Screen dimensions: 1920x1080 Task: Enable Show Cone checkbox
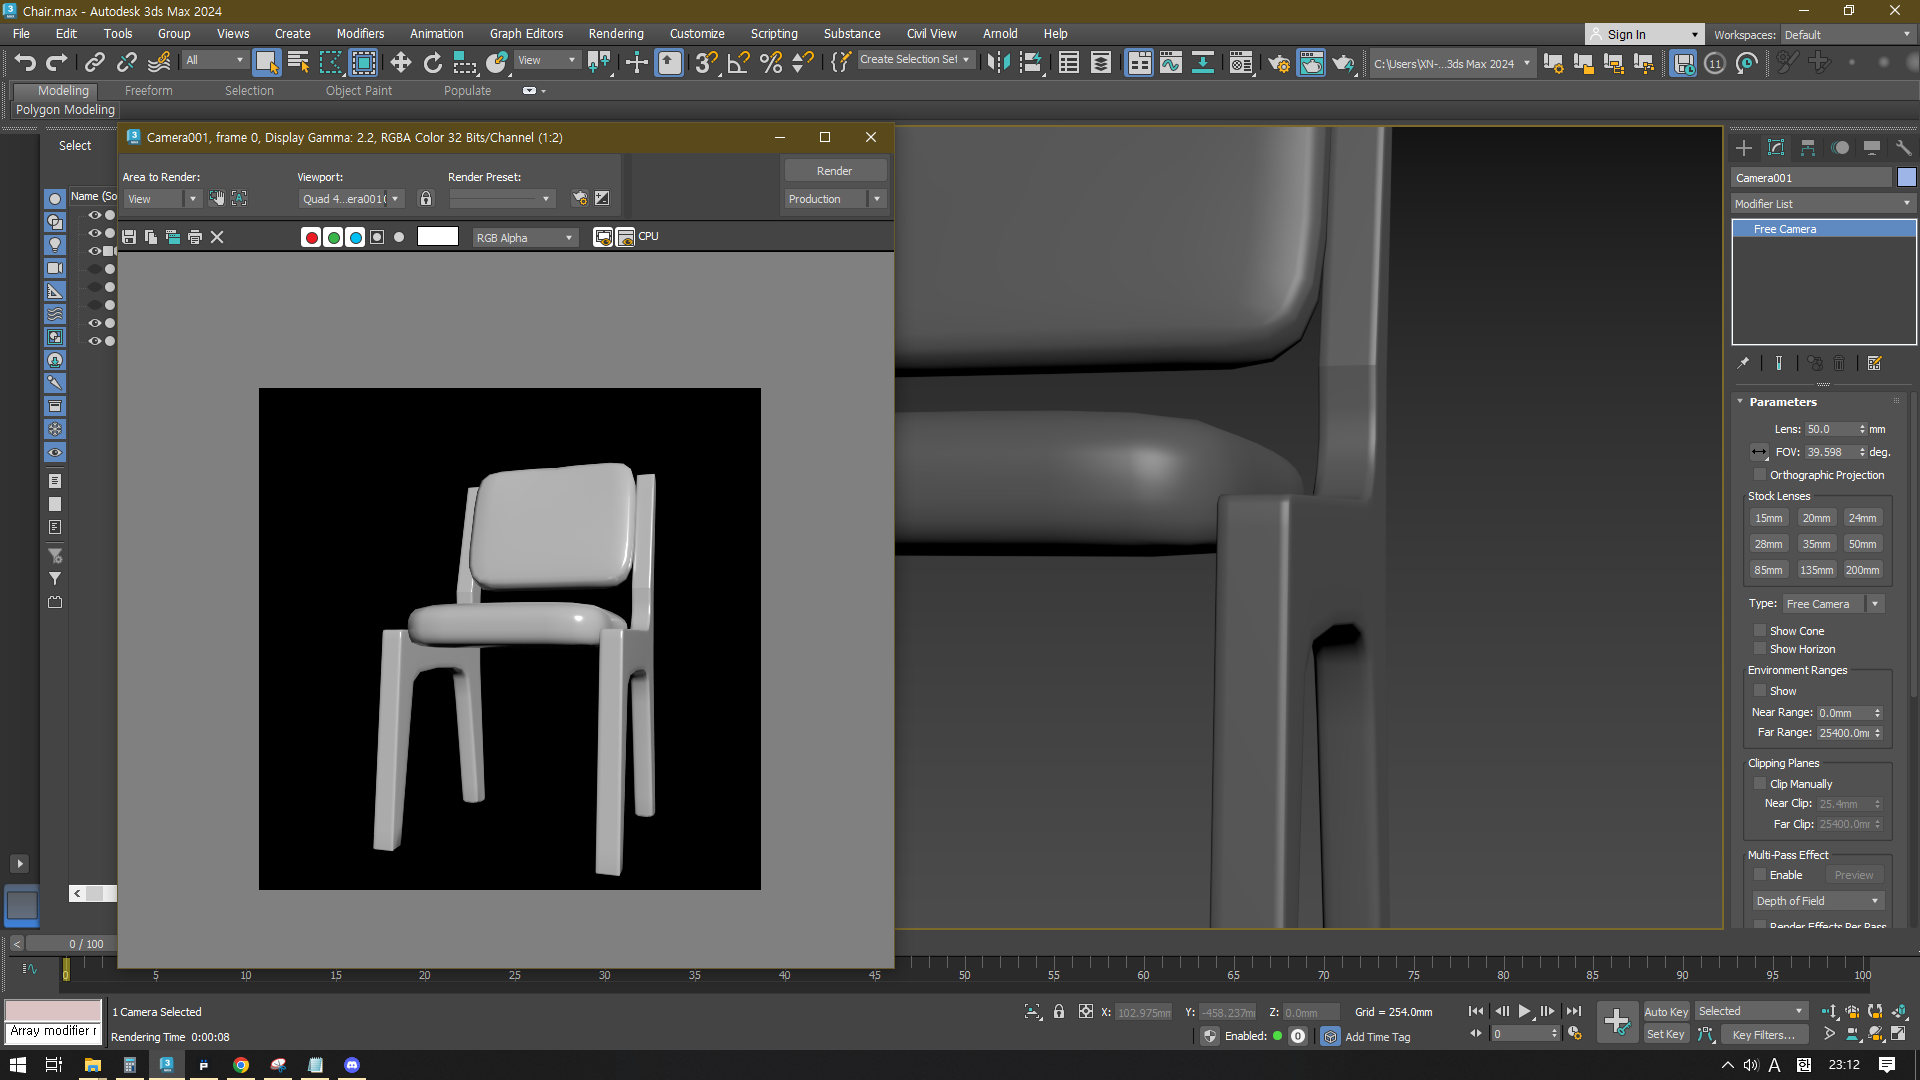coord(1760,630)
